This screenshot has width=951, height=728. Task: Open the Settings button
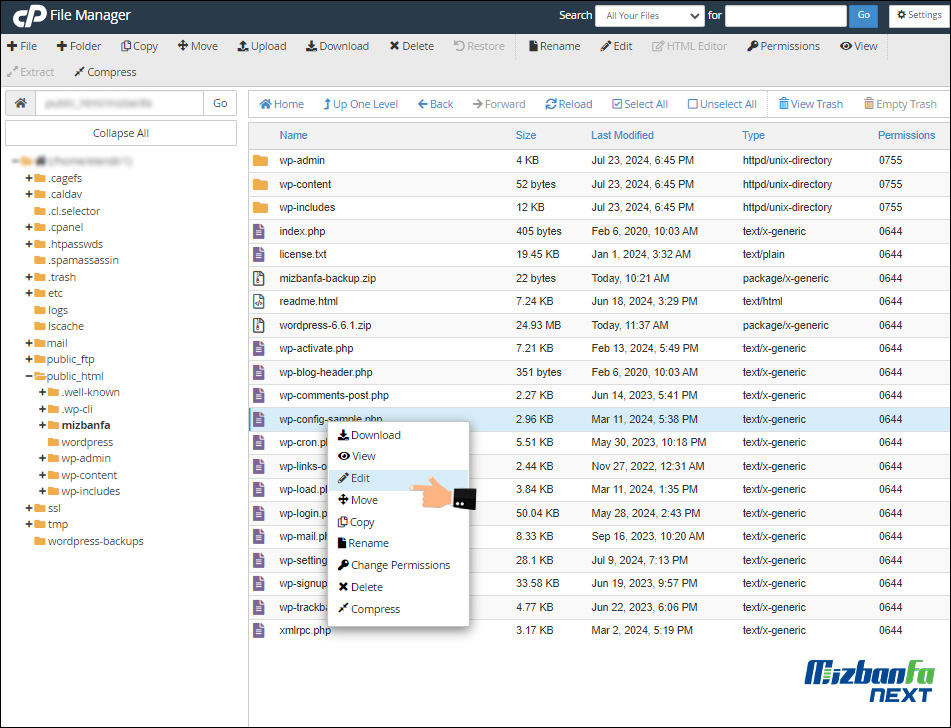[919, 15]
